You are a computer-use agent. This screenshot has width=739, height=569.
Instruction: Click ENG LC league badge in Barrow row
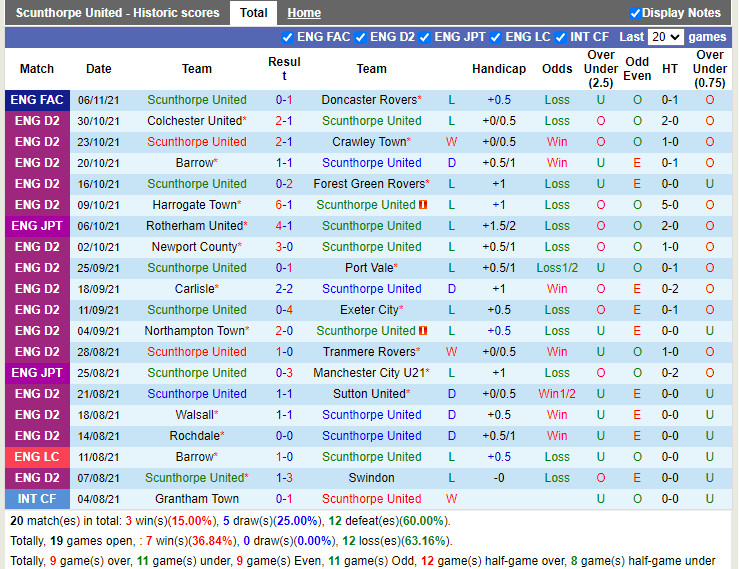[37, 457]
